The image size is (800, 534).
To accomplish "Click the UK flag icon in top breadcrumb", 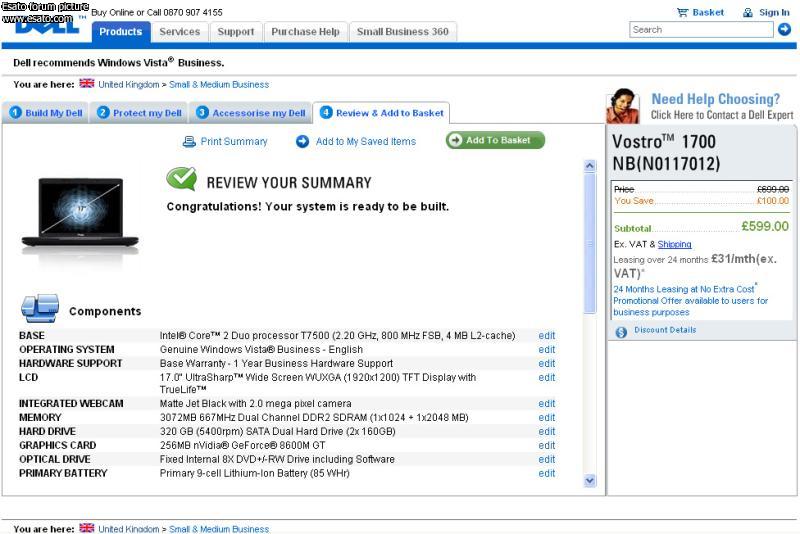I will pos(87,84).
